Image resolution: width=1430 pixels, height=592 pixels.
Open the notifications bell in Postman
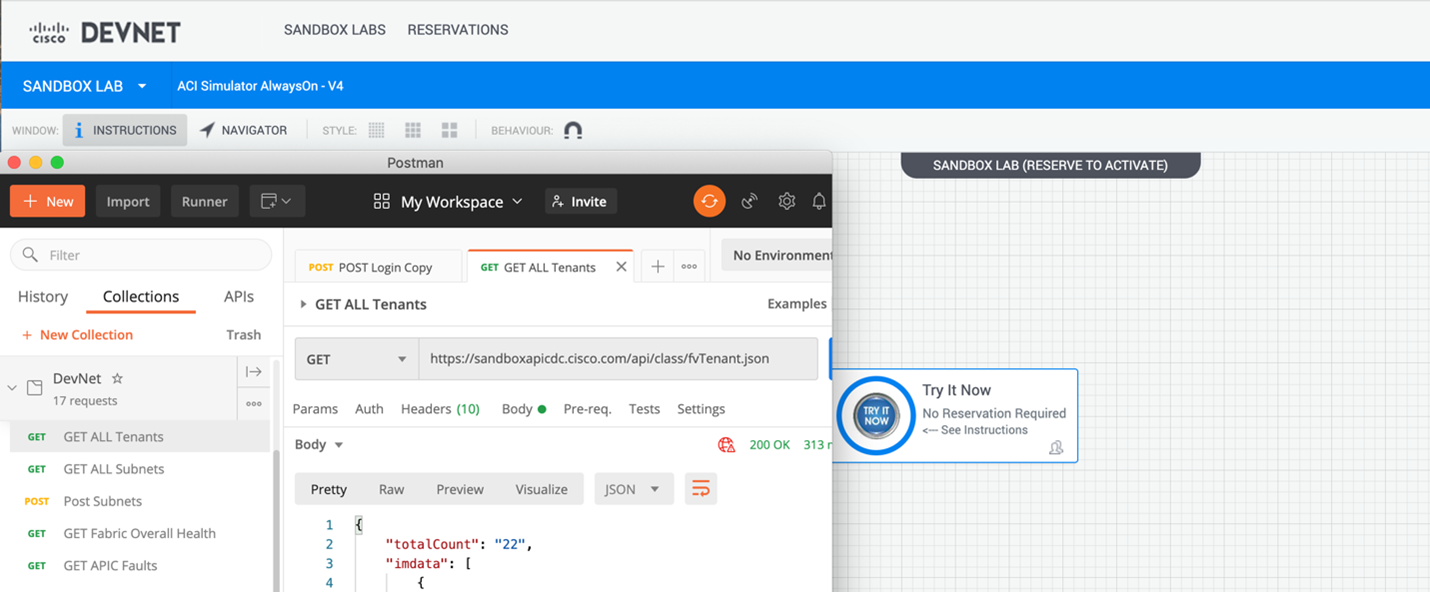[819, 200]
